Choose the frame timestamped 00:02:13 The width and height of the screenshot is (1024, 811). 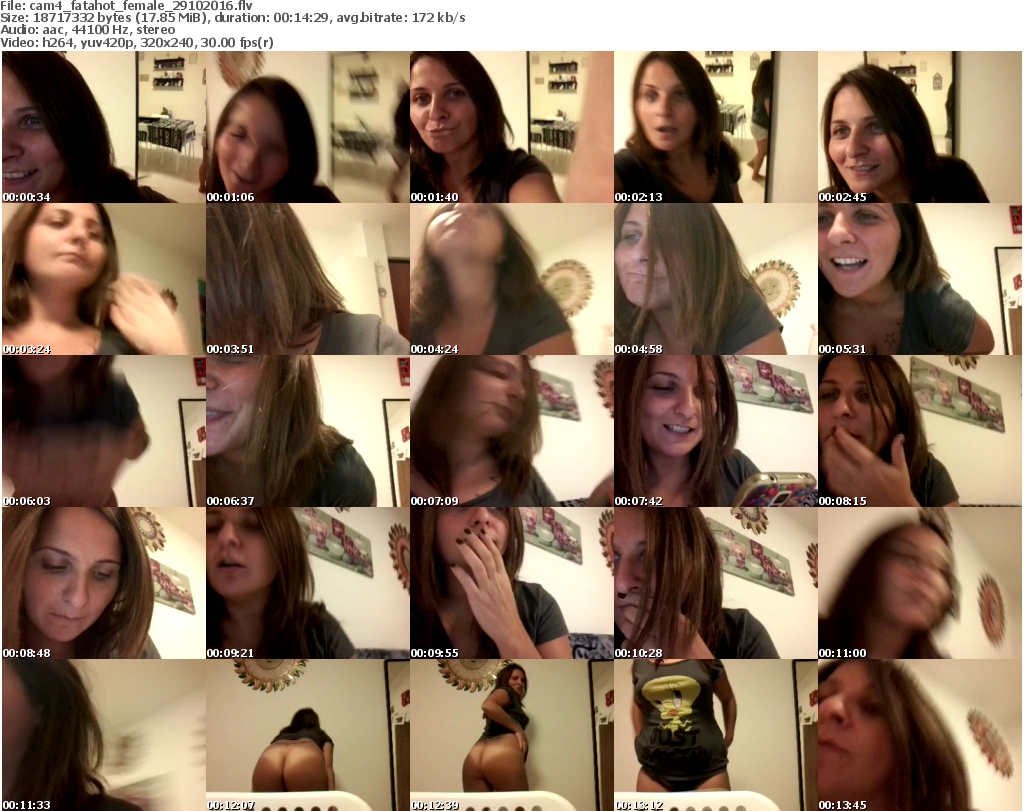(715, 127)
